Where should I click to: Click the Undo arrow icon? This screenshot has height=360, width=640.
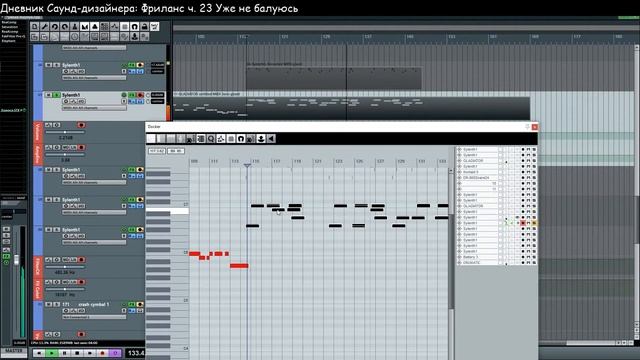(55, 27)
